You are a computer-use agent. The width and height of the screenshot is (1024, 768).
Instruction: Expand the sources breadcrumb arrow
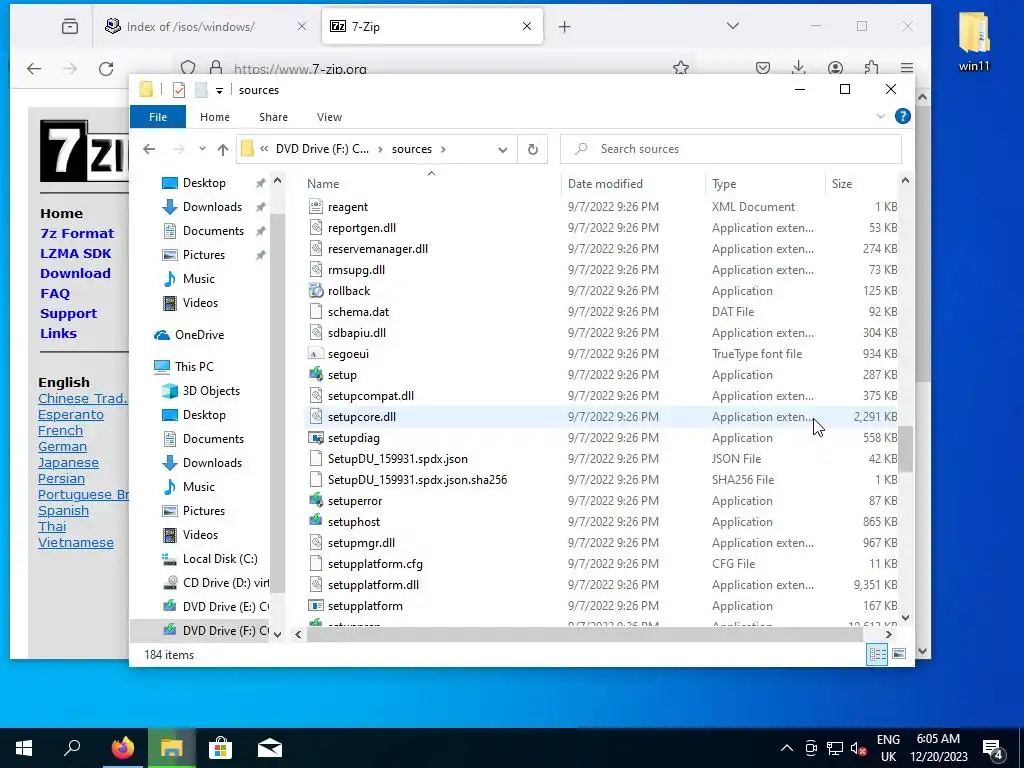(x=443, y=149)
